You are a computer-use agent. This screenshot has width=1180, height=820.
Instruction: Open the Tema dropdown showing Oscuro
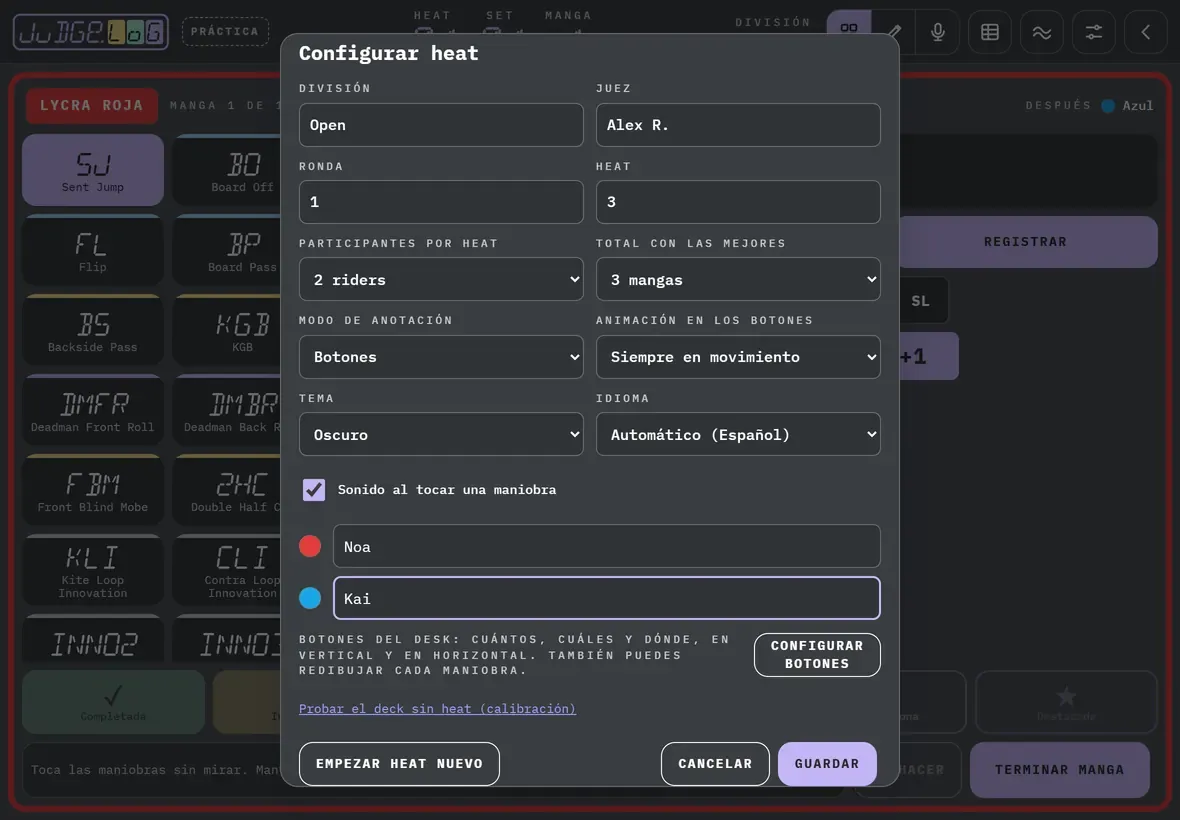441,434
